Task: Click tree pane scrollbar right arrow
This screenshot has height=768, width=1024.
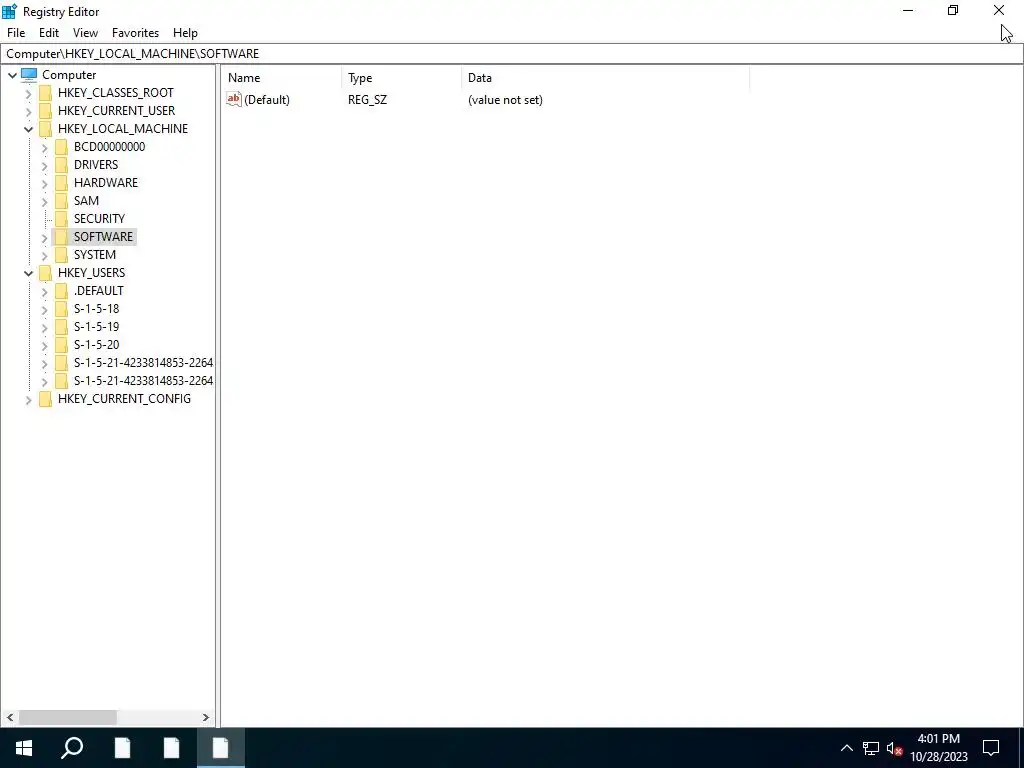Action: coord(206,717)
